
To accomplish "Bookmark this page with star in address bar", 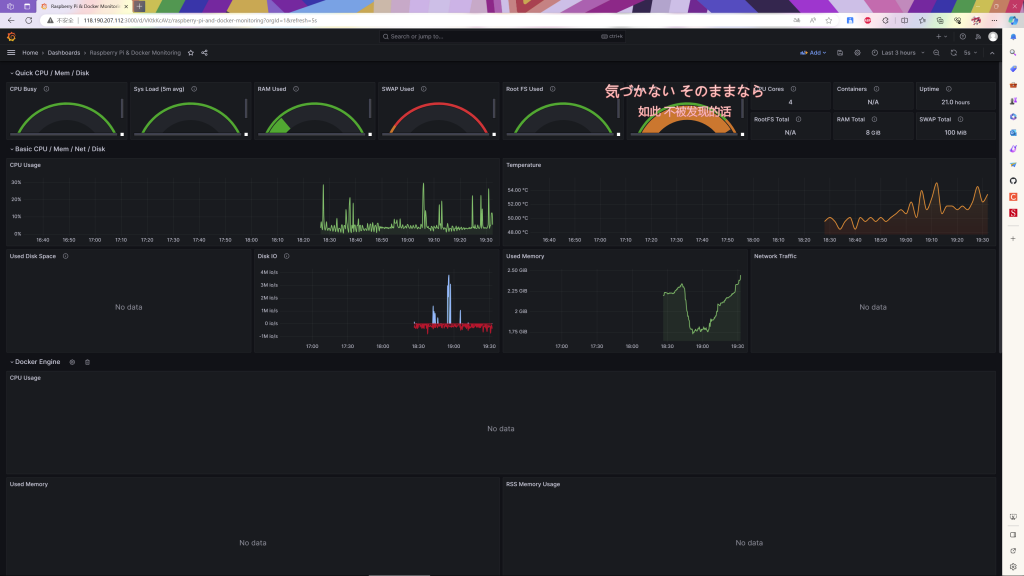I will pos(829,20).
